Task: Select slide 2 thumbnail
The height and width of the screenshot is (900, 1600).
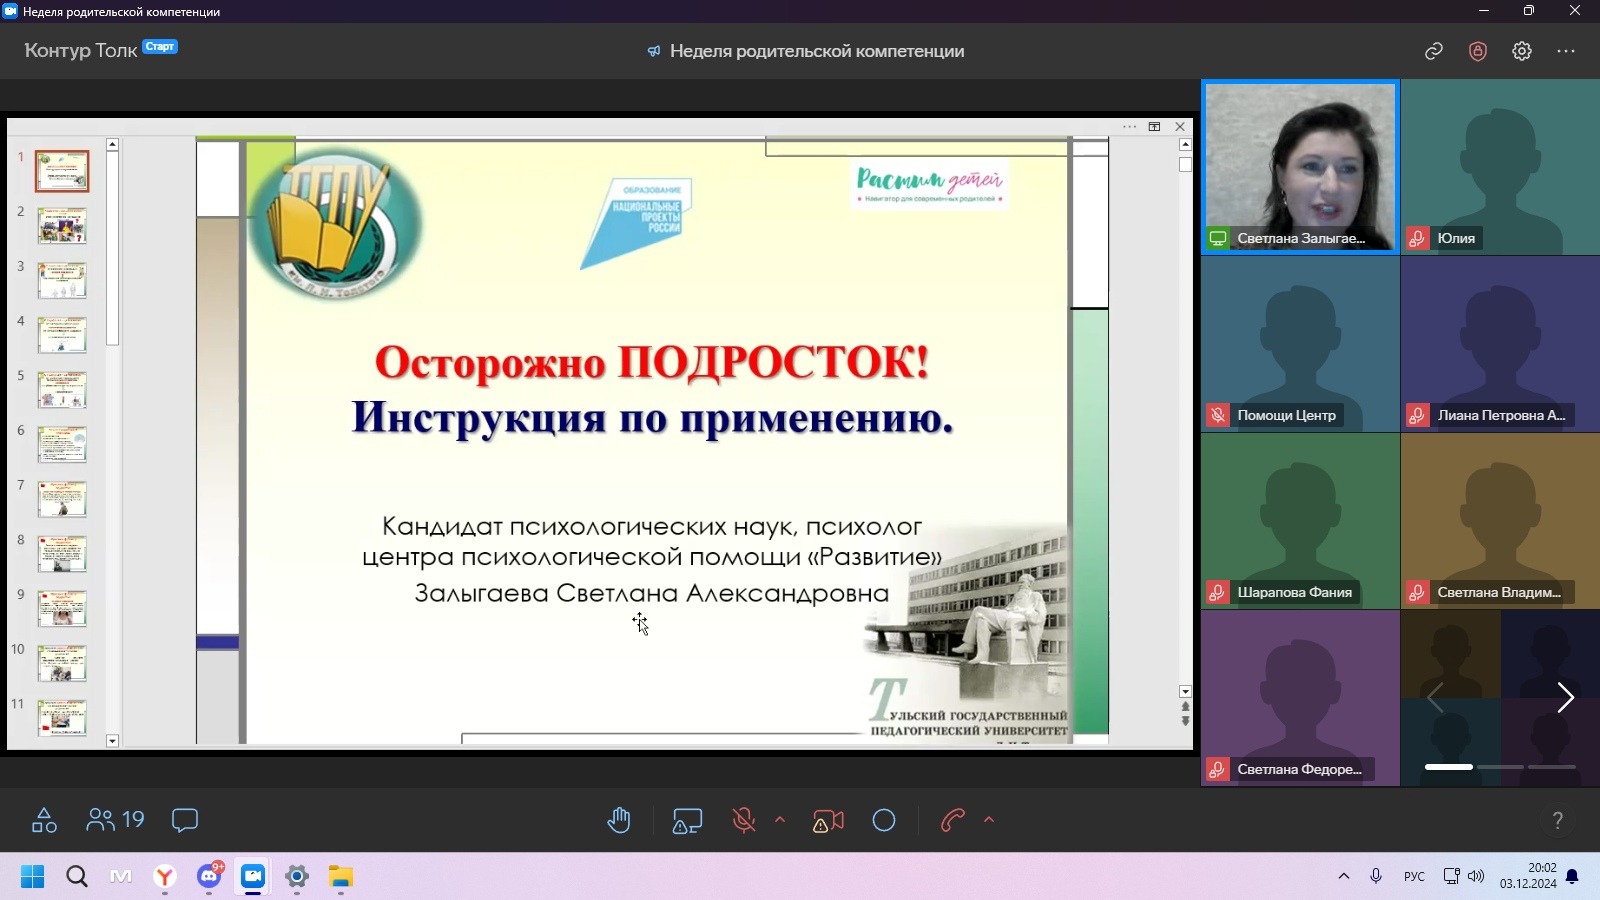Action: click(x=62, y=226)
